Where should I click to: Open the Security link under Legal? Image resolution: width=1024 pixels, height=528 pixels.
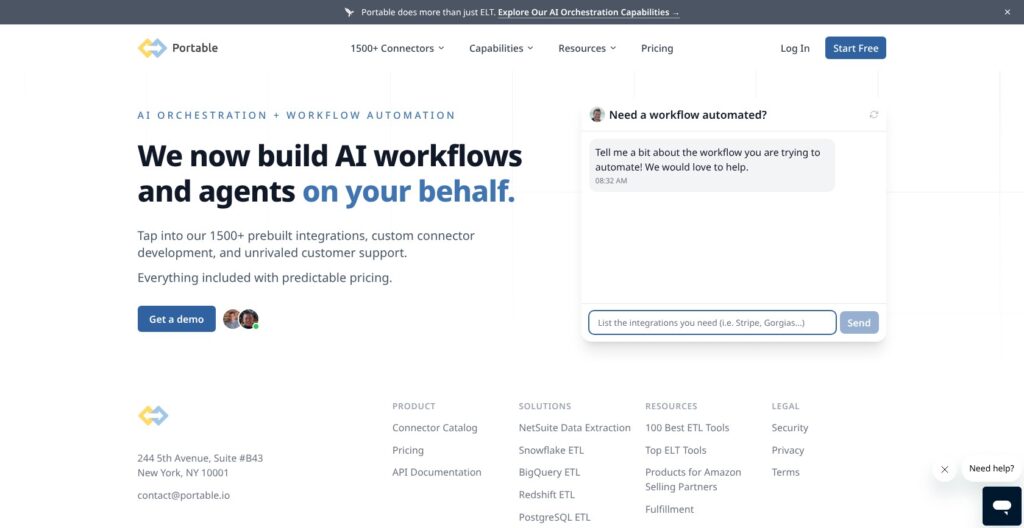coord(790,428)
